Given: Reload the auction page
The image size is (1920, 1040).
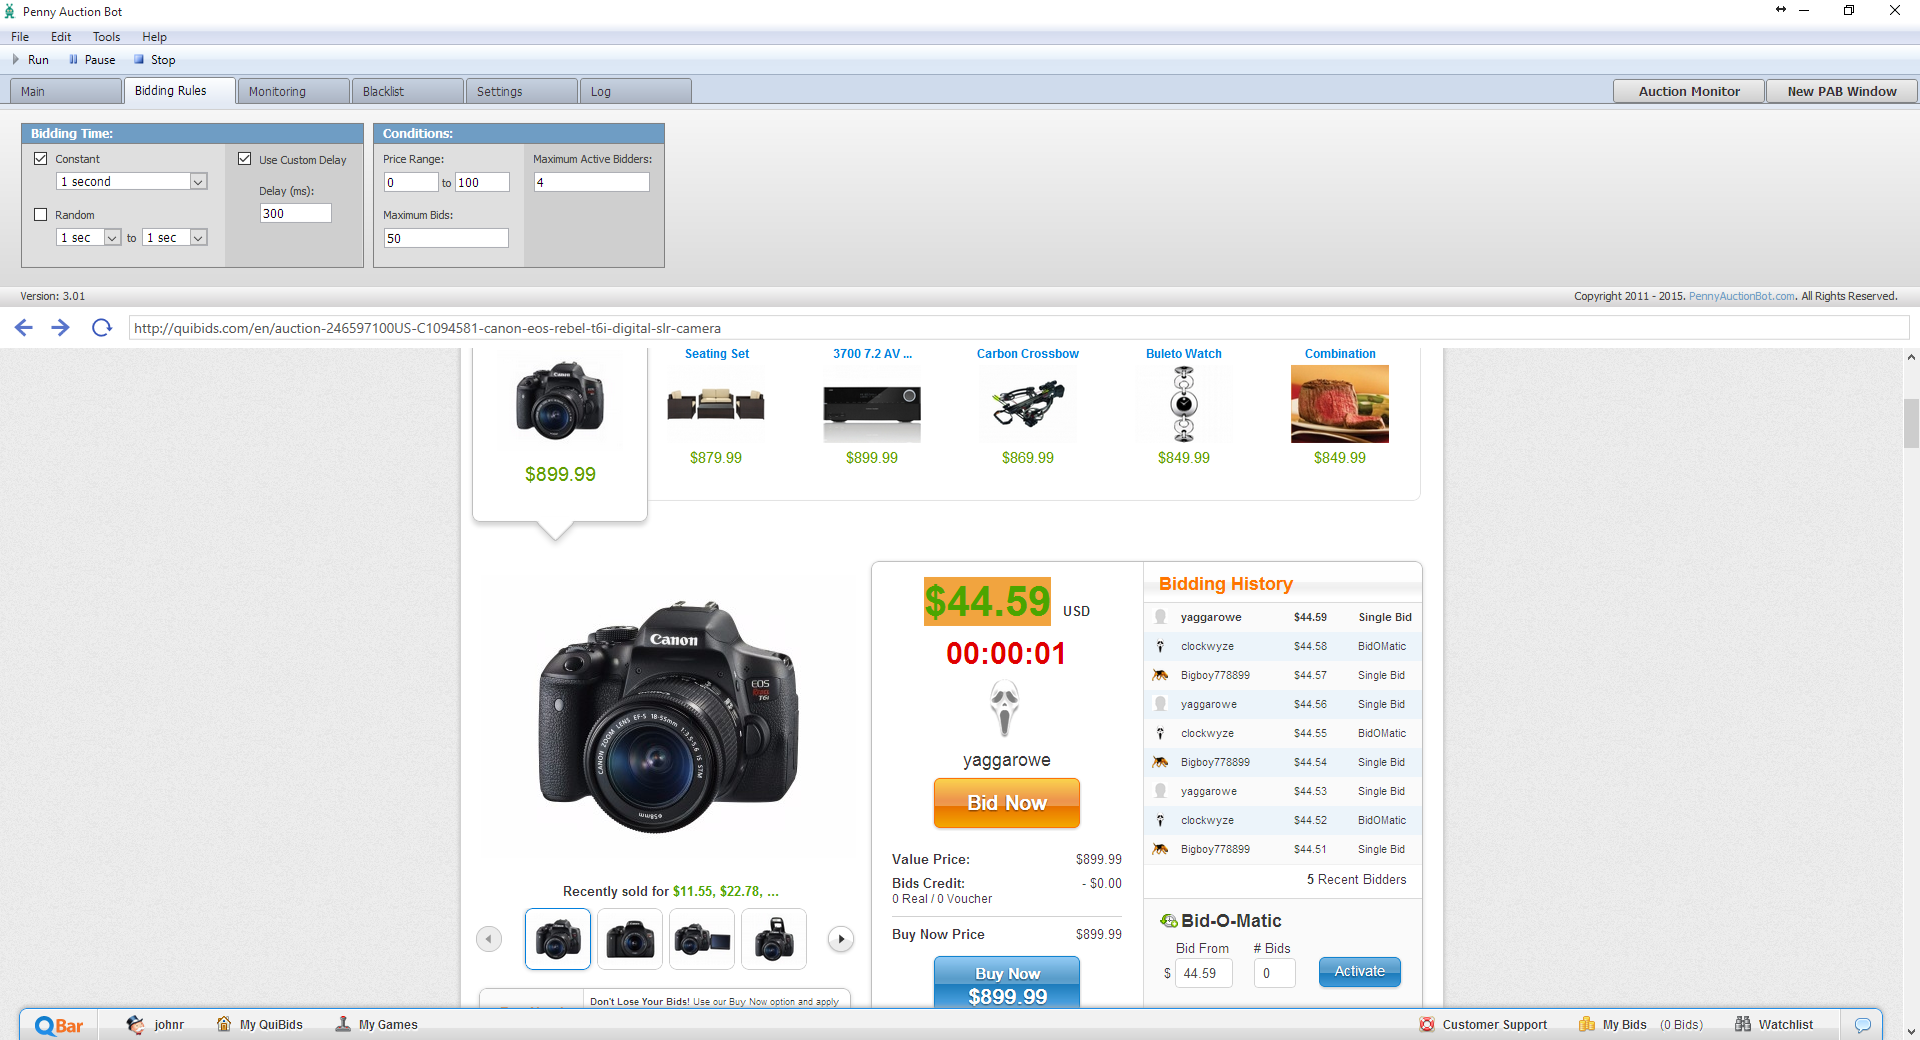Looking at the screenshot, I should 101,327.
